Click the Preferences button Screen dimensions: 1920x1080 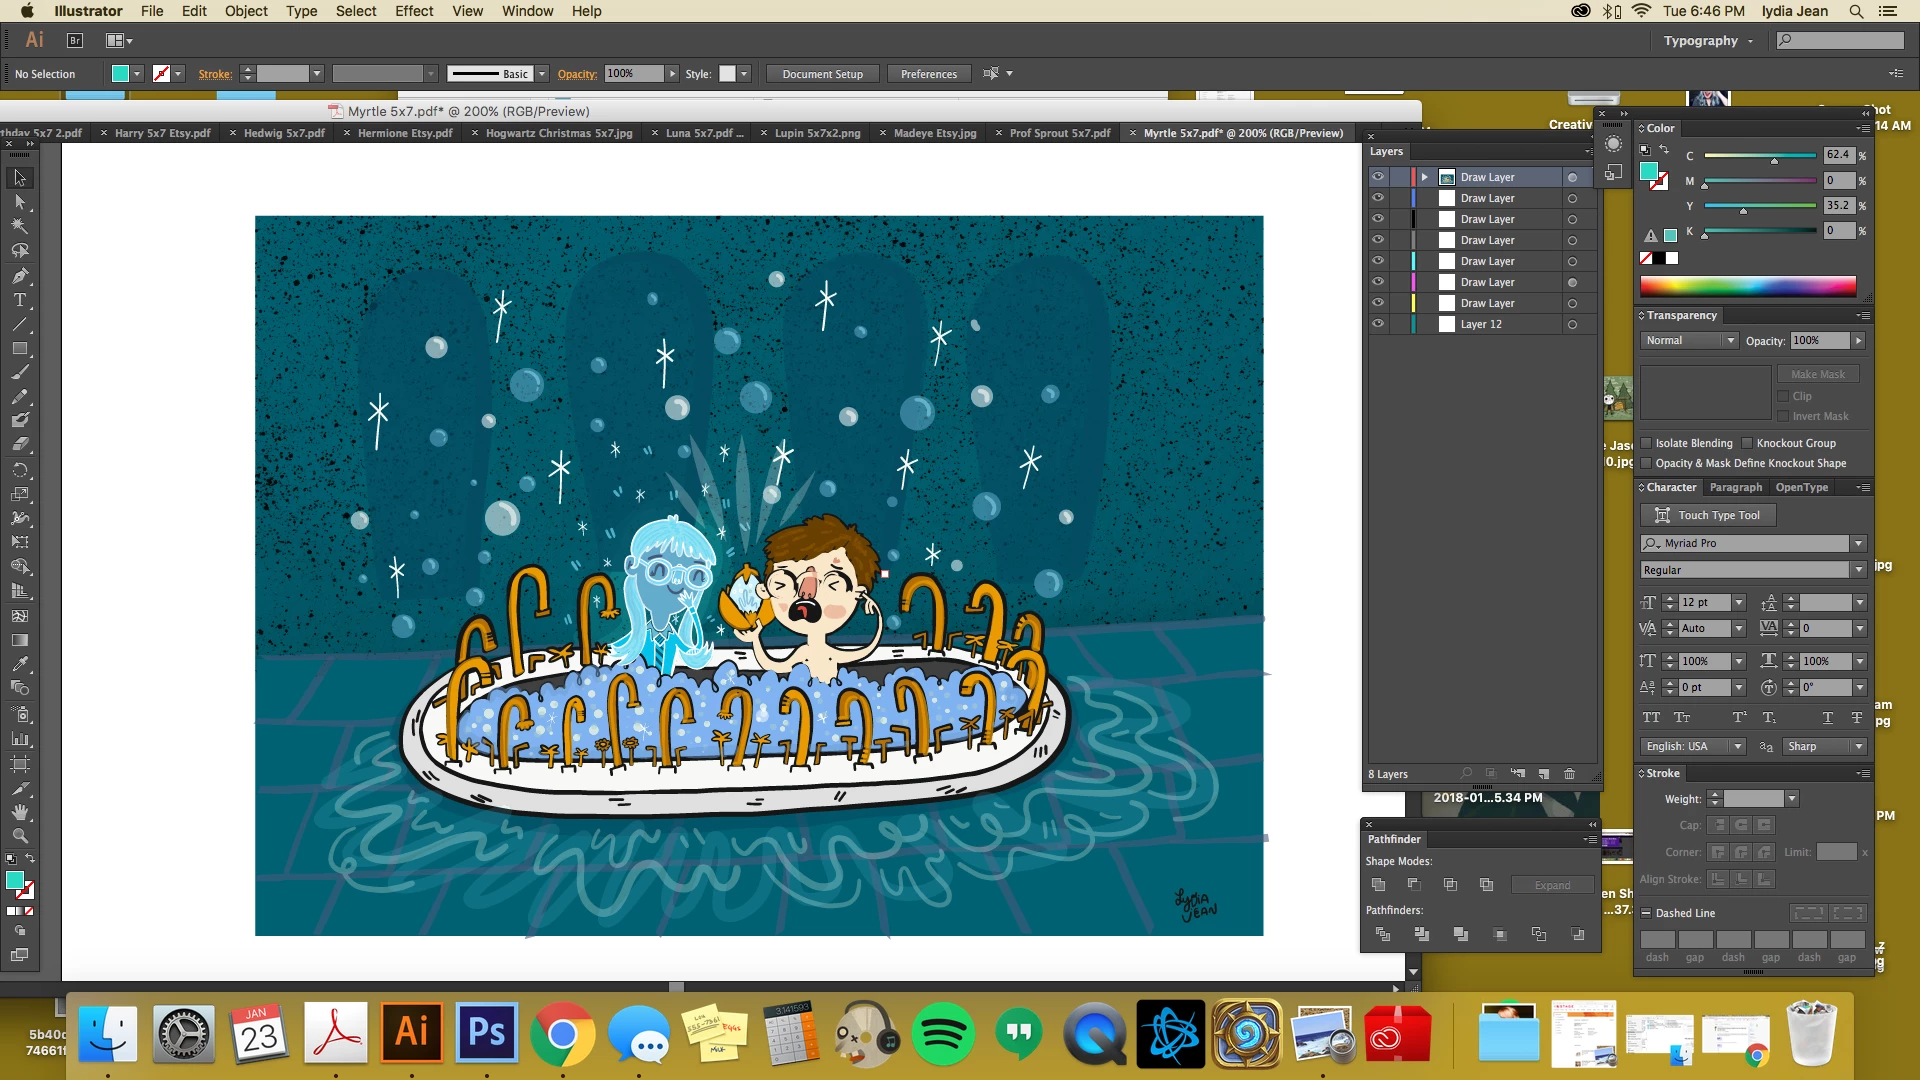[928, 74]
